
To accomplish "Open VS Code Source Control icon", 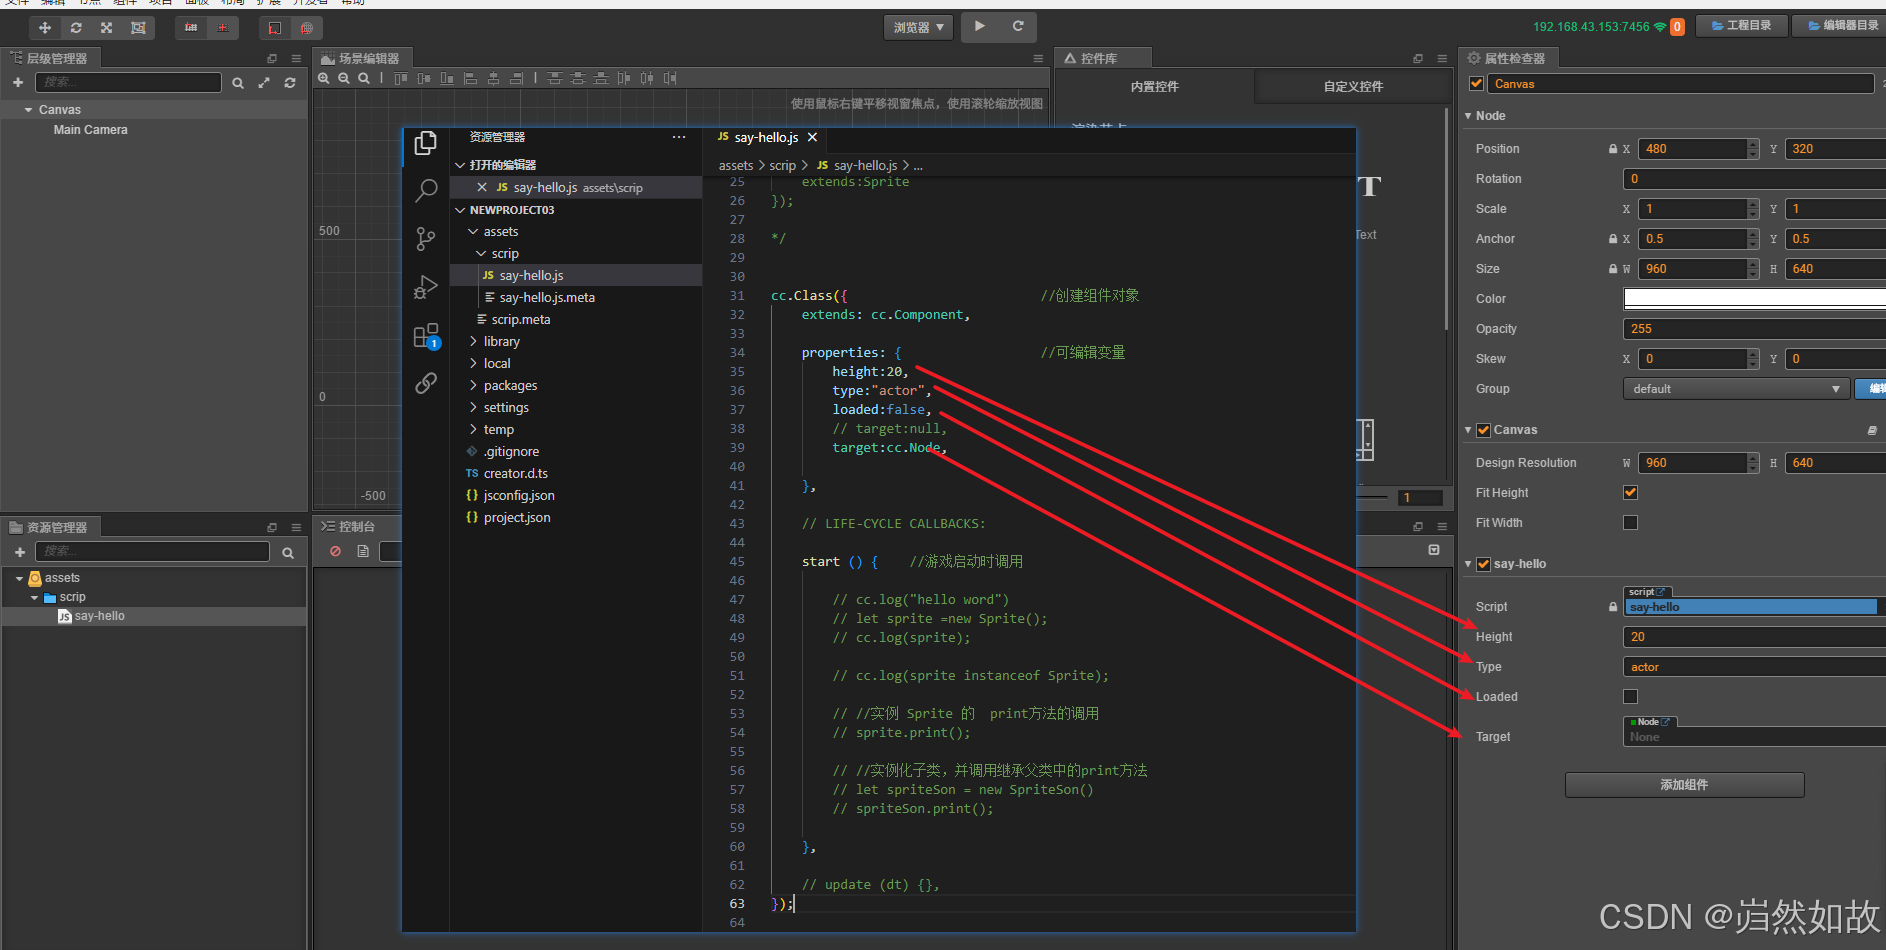I will click(426, 238).
